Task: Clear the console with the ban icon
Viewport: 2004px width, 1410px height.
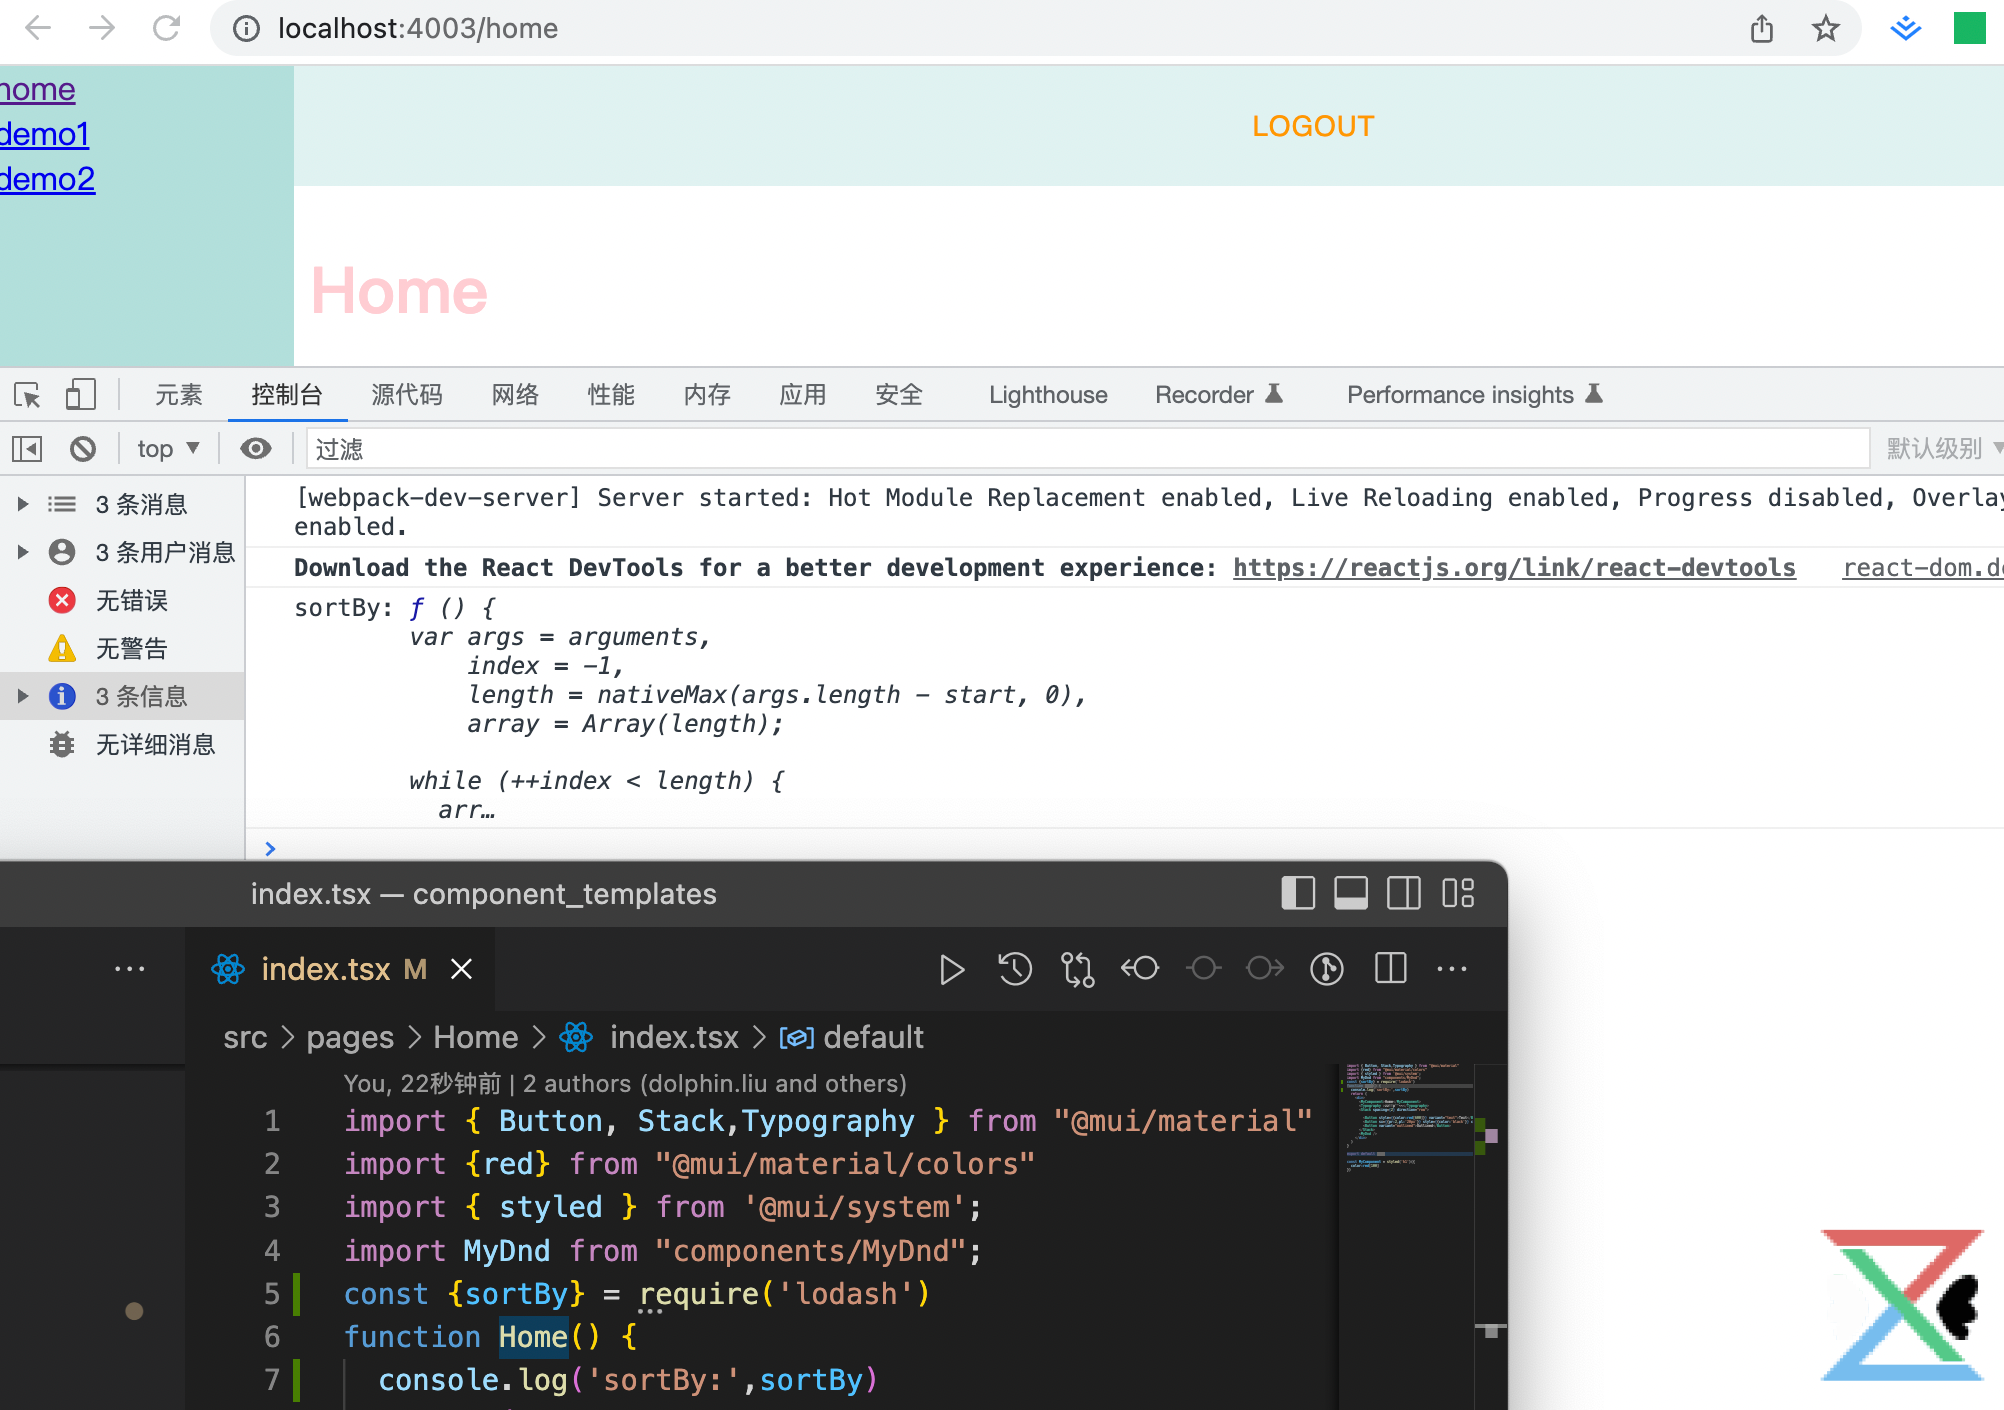Action: (83, 449)
